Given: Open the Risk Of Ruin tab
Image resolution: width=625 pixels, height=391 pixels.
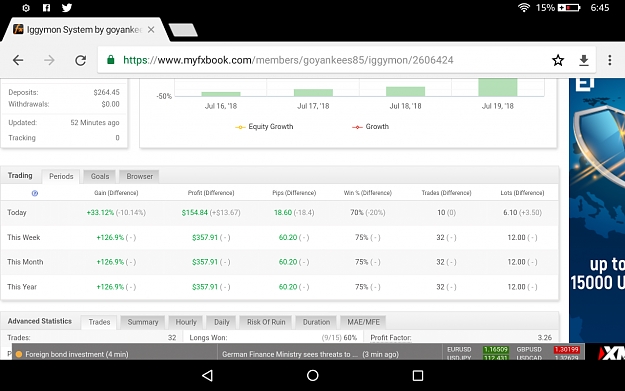Looking at the screenshot, I should 266,322.
